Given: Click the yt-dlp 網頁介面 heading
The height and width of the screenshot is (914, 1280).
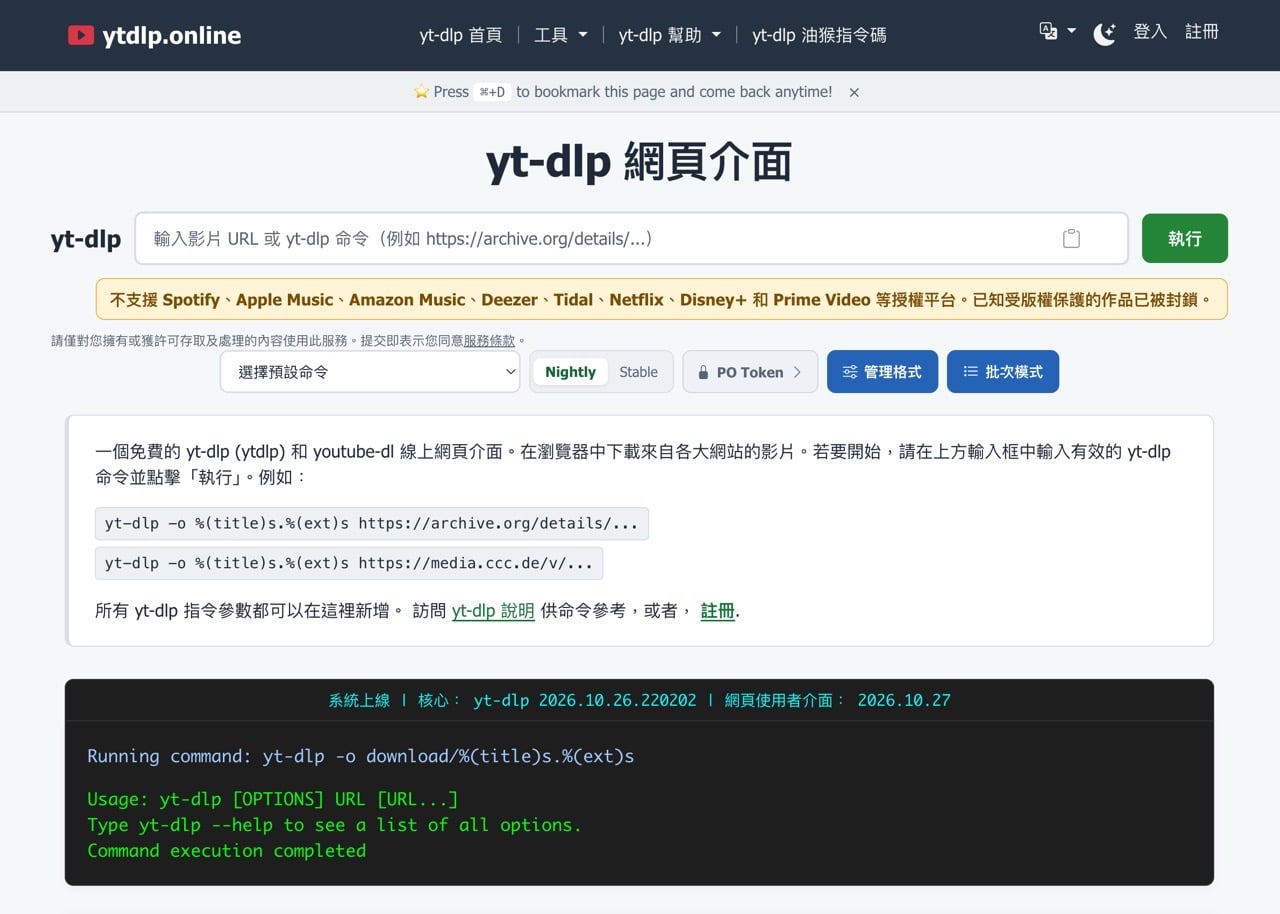Looking at the screenshot, I should click(639, 163).
